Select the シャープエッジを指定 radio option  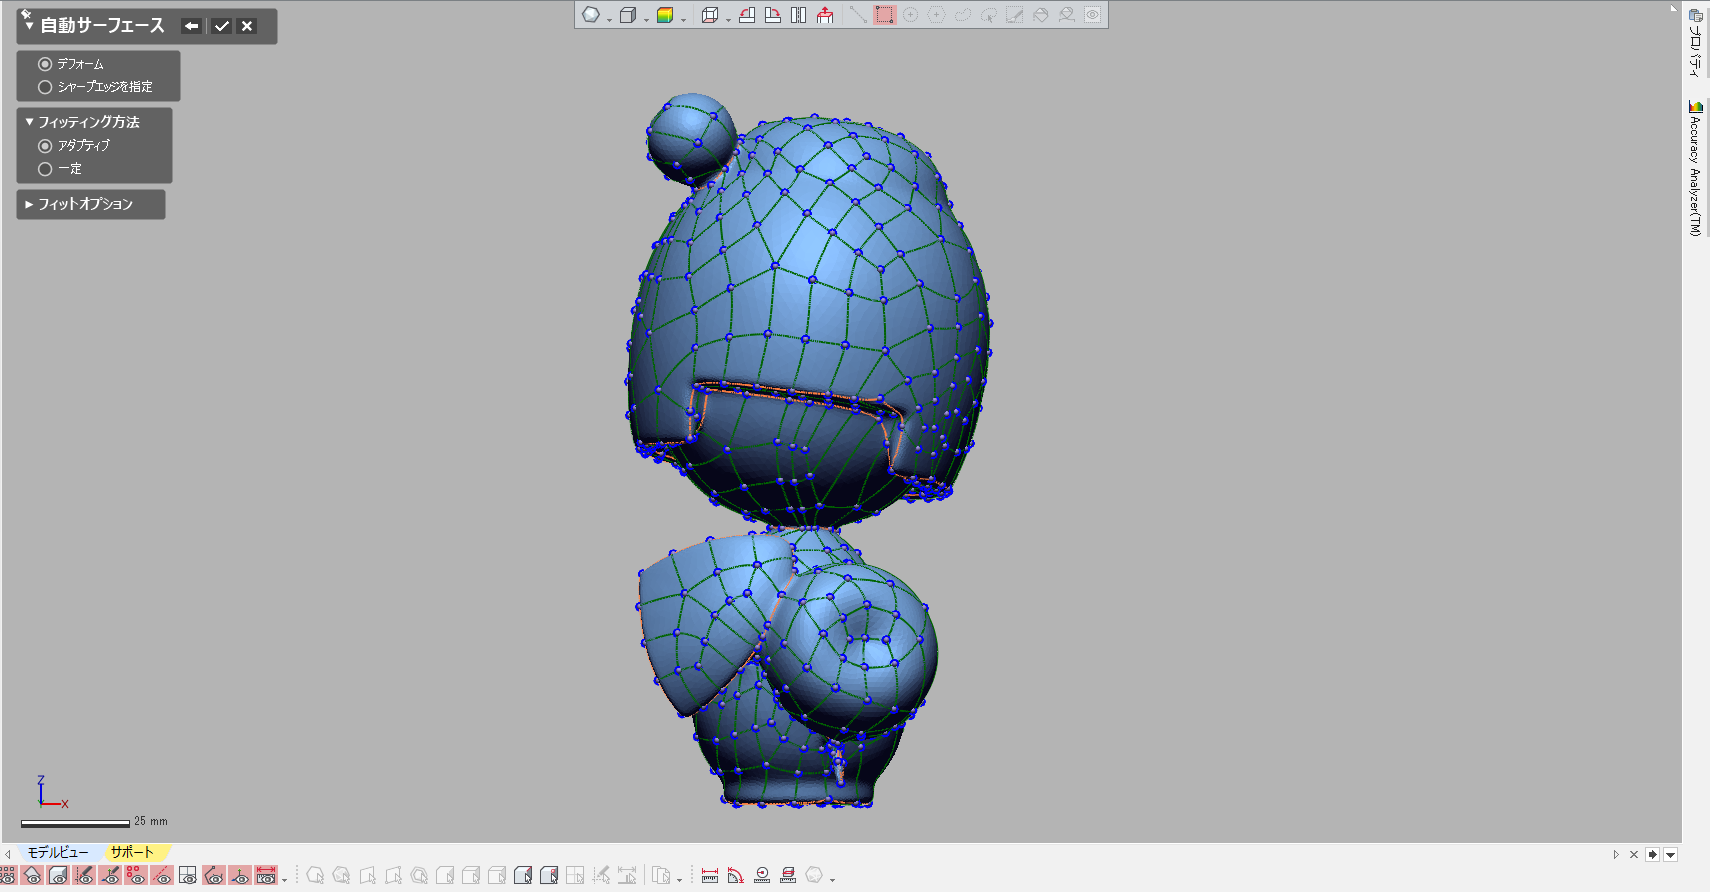point(45,87)
